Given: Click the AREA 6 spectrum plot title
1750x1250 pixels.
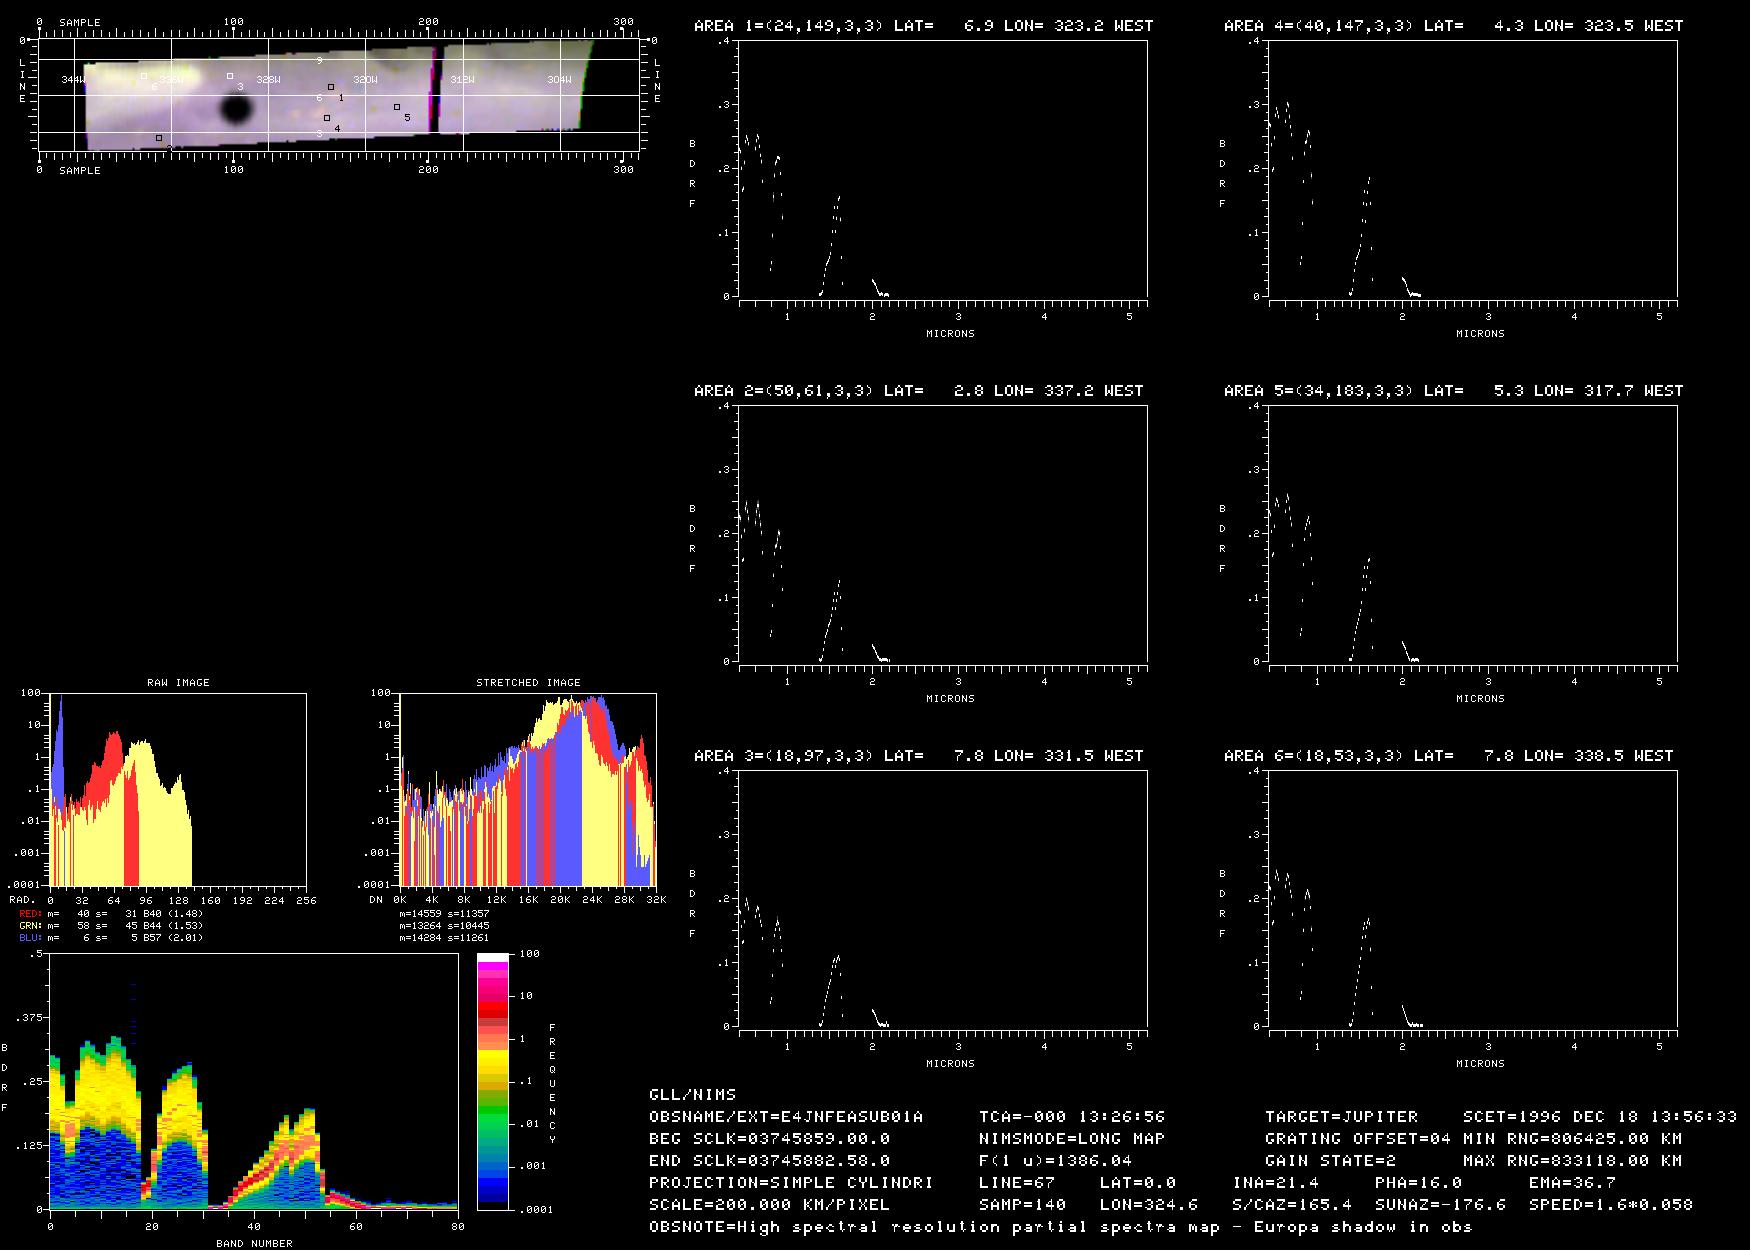Looking at the screenshot, I should [1448, 755].
